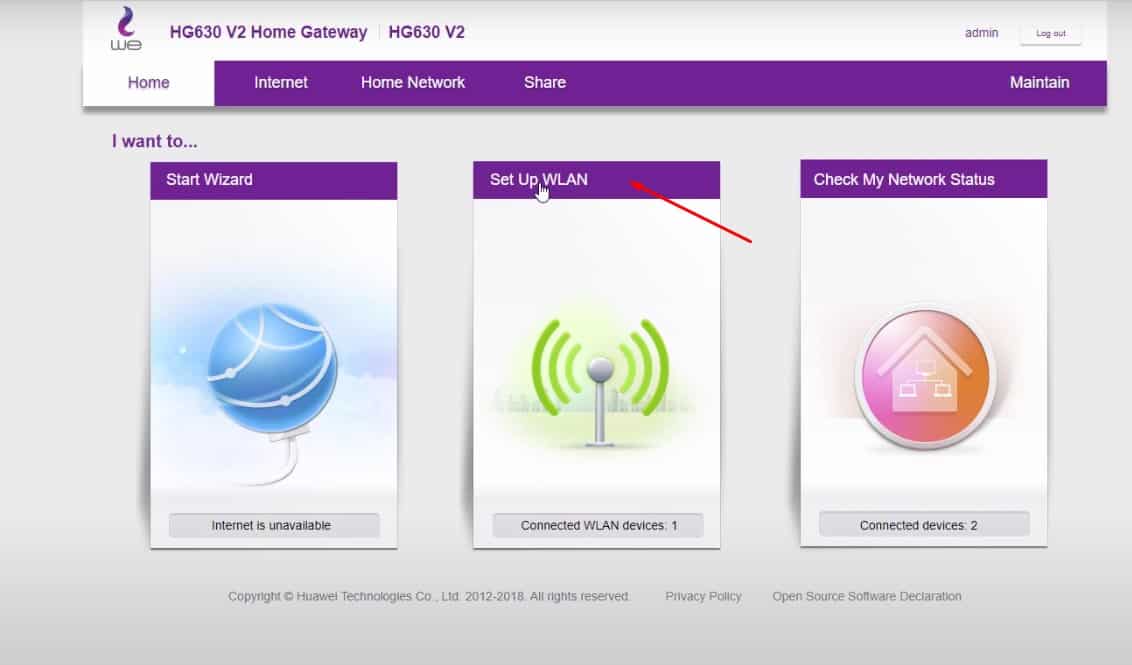Click Connected devices: 2 status

[x=924, y=524]
